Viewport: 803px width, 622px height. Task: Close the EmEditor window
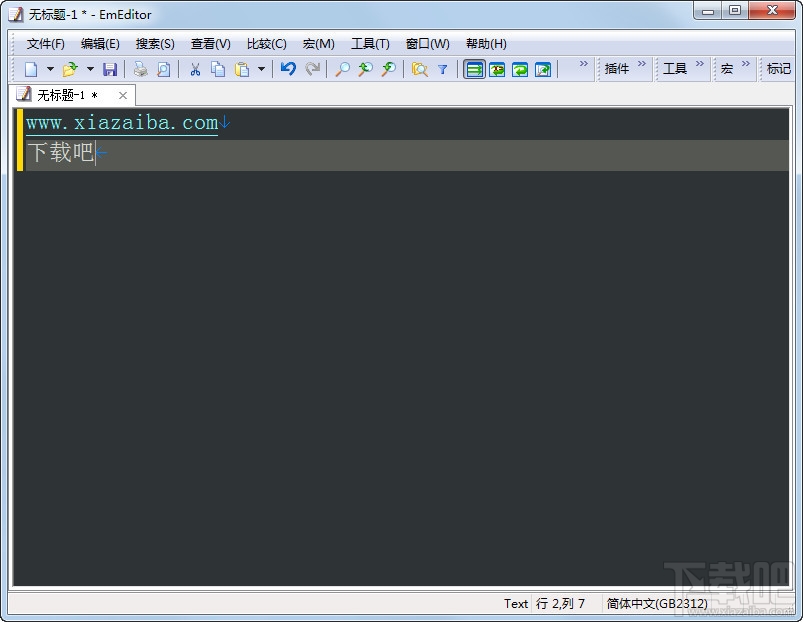click(x=772, y=10)
